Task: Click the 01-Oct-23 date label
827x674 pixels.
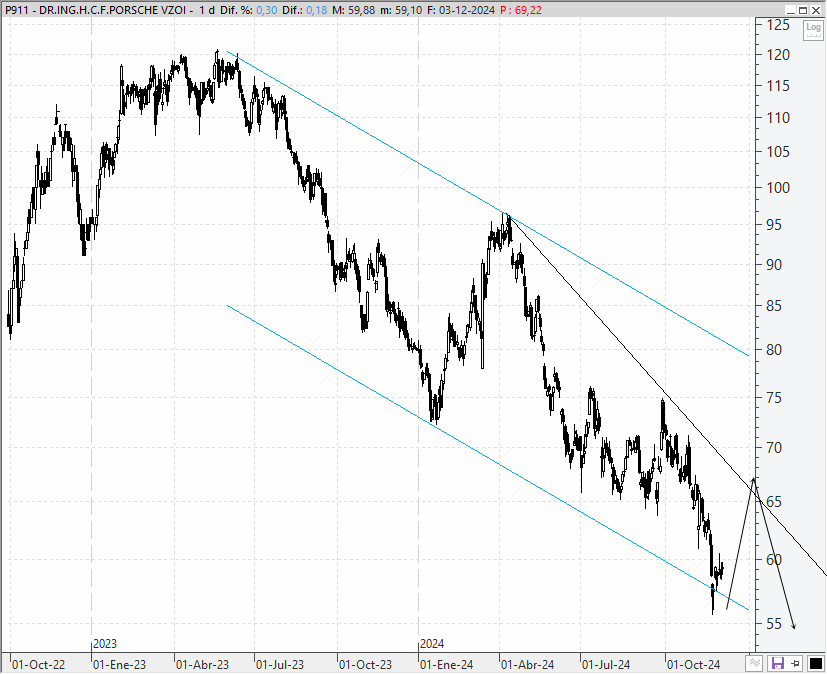Action: (x=366, y=665)
